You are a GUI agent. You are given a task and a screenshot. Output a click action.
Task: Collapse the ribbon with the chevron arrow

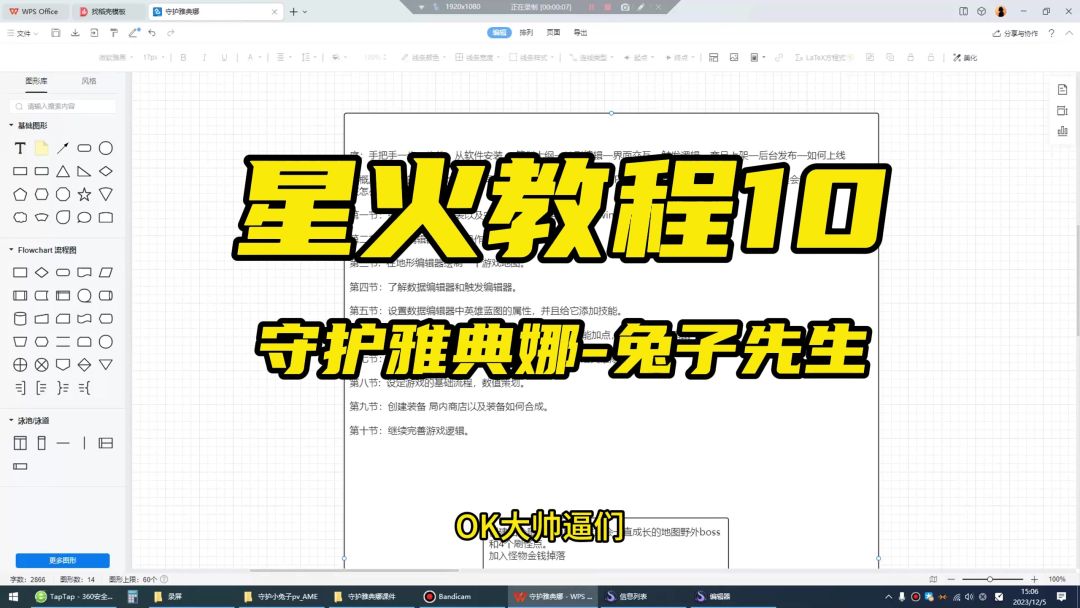tap(1068, 33)
